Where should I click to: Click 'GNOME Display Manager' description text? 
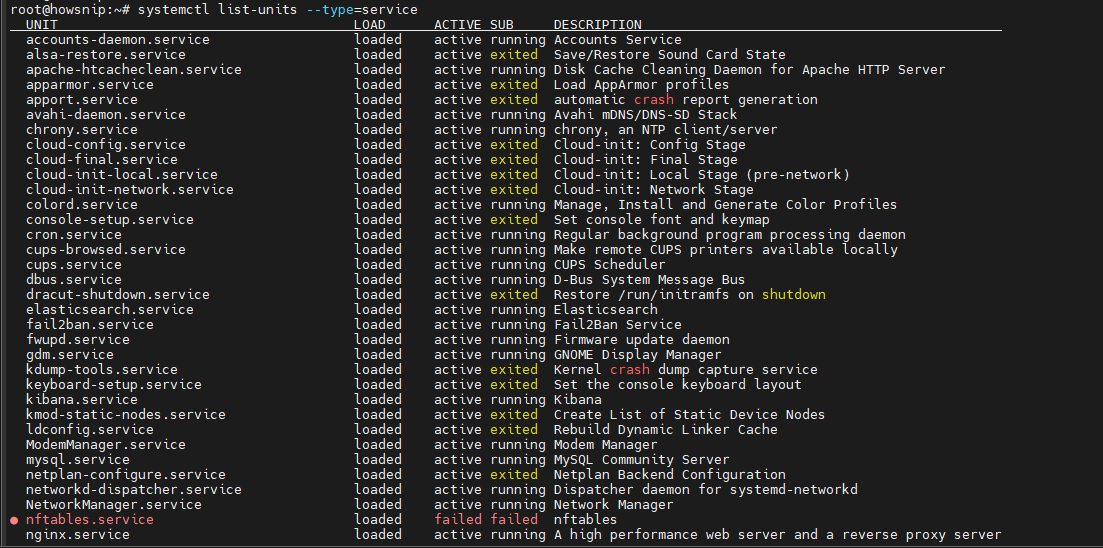[637, 355]
